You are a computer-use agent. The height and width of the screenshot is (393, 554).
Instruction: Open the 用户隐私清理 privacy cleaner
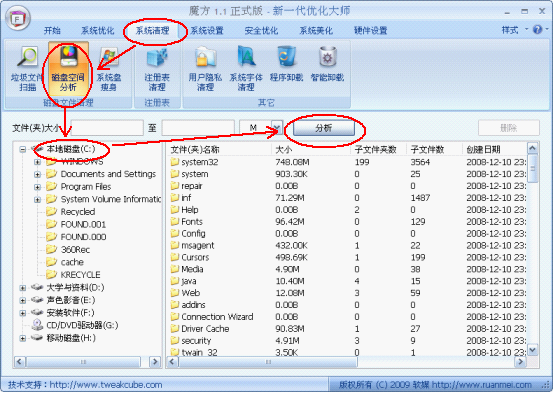point(205,69)
